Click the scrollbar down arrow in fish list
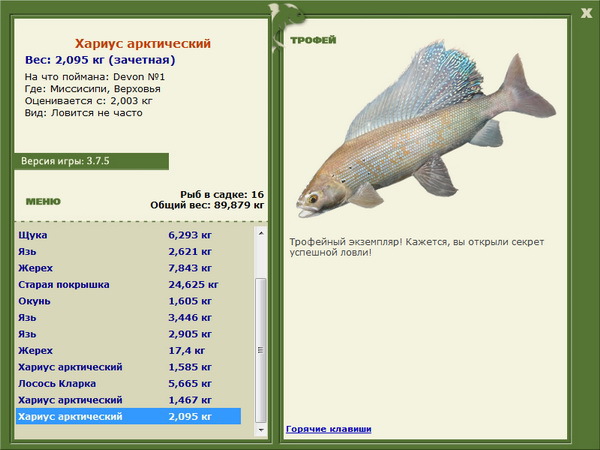The width and height of the screenshot is (600, 450). click(x=261, y=430)
